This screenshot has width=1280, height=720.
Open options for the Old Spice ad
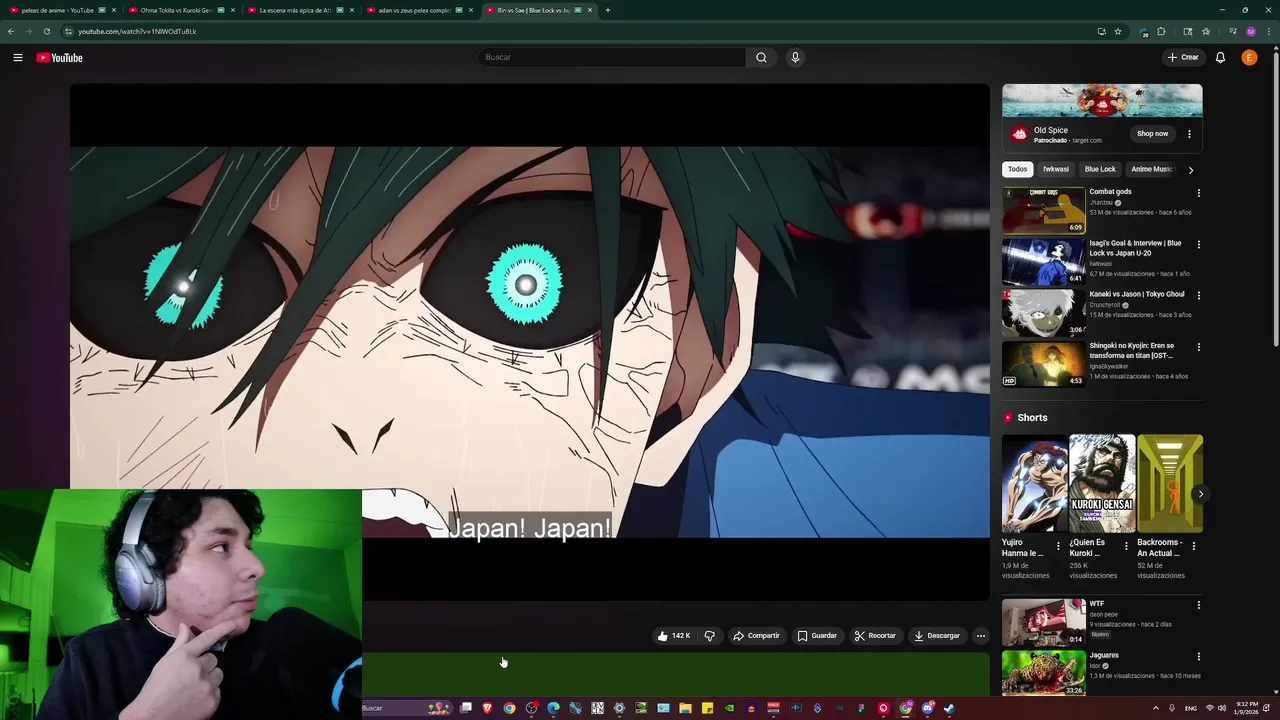[1189, 134]
